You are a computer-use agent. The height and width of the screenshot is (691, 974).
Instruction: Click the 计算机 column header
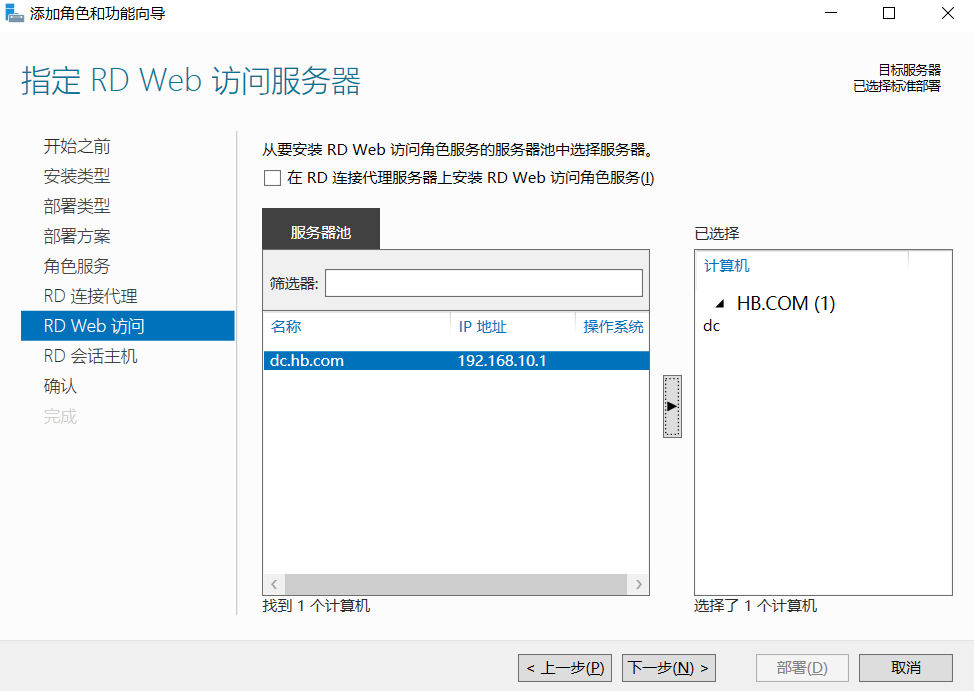[x=726, y=266]
